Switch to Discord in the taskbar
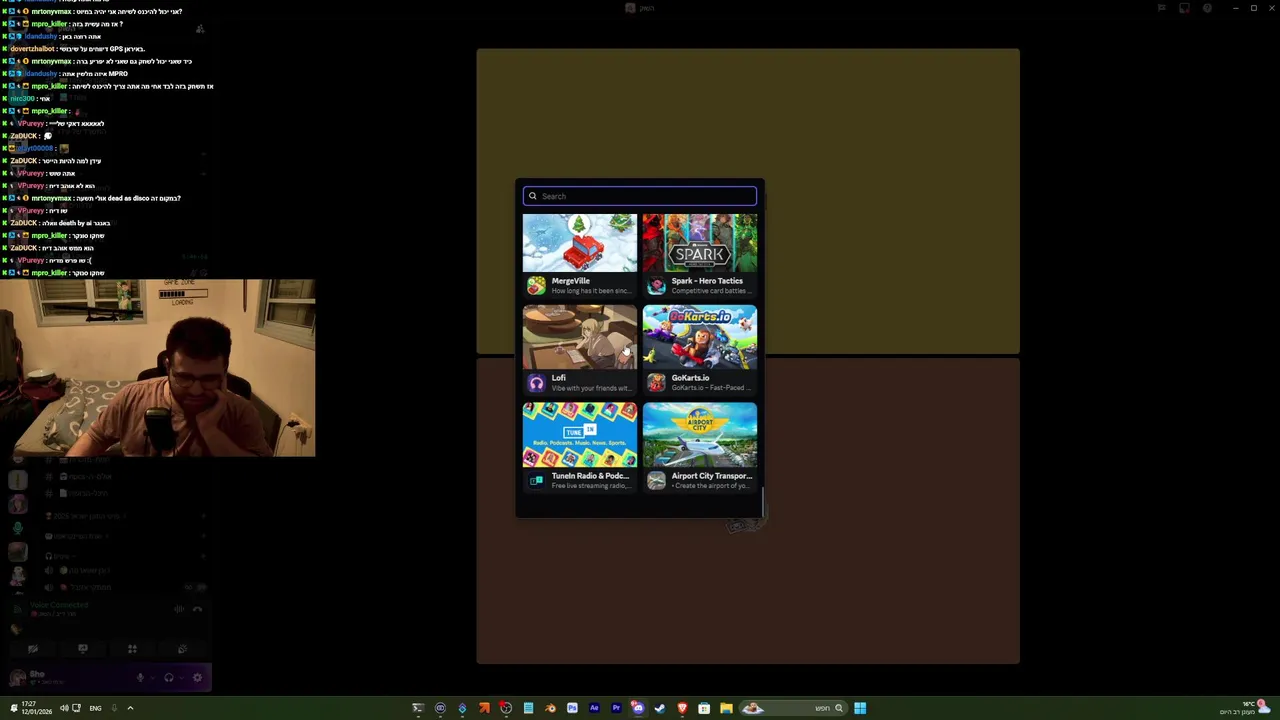This screenshot has width=1280, height=720. point(638,708)
